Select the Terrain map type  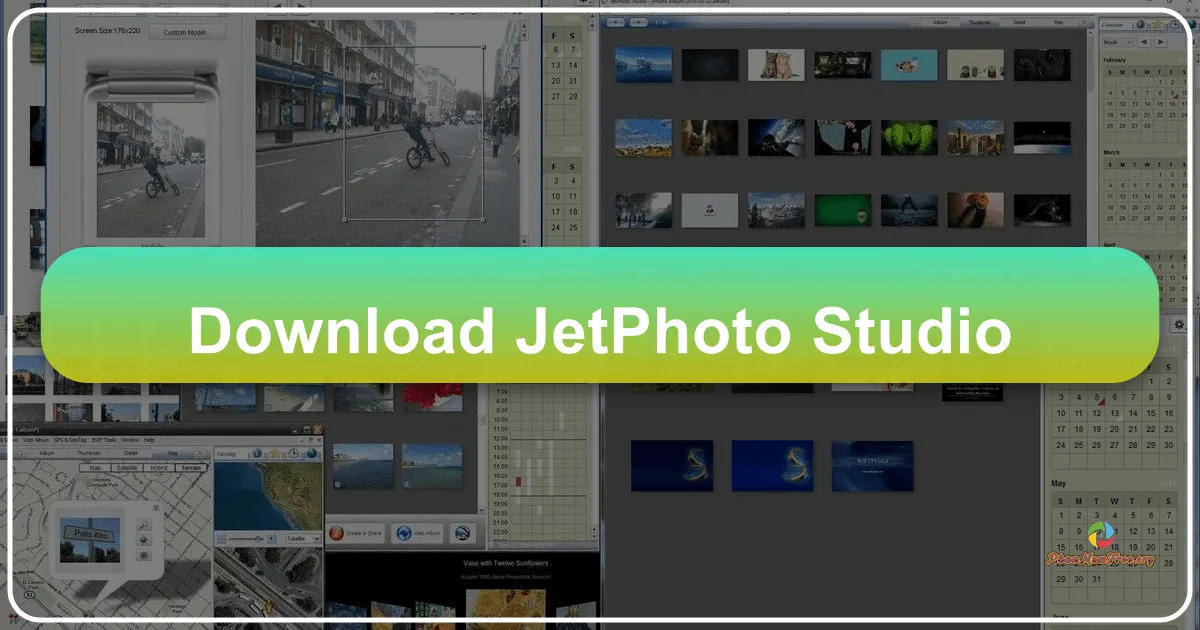(190, 468)
